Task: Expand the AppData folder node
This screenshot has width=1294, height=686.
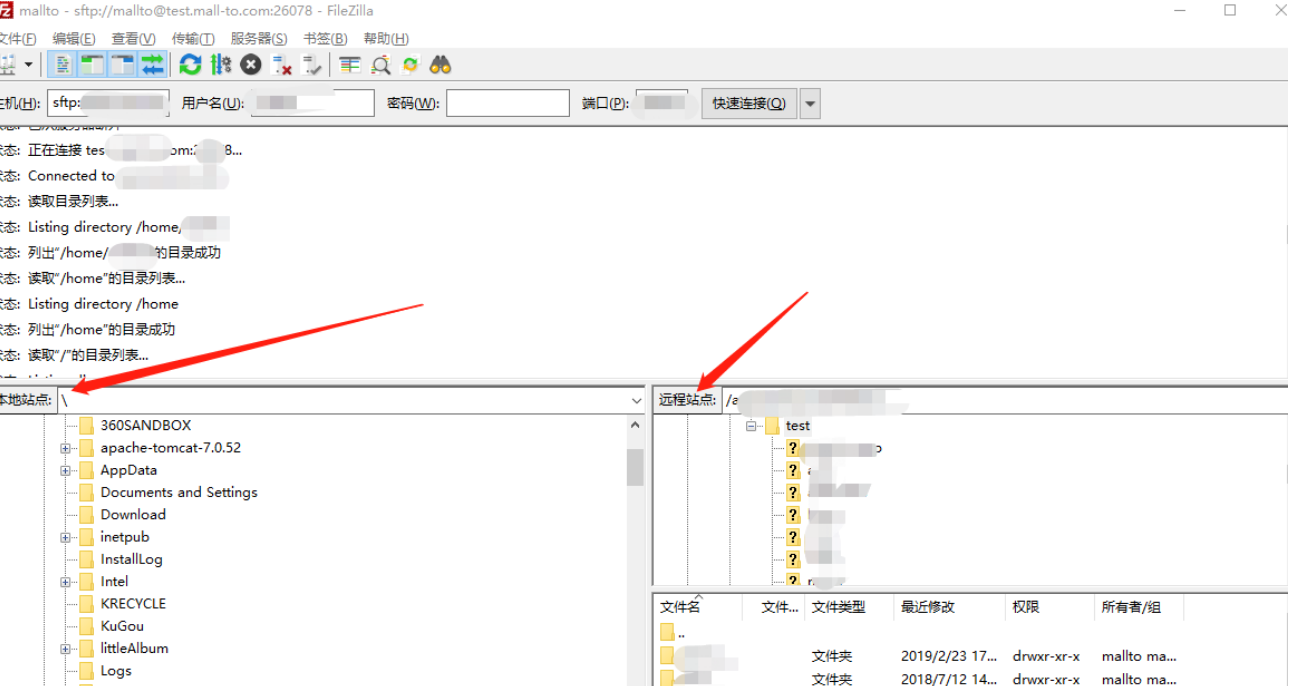Action: [x=65, y=470]
